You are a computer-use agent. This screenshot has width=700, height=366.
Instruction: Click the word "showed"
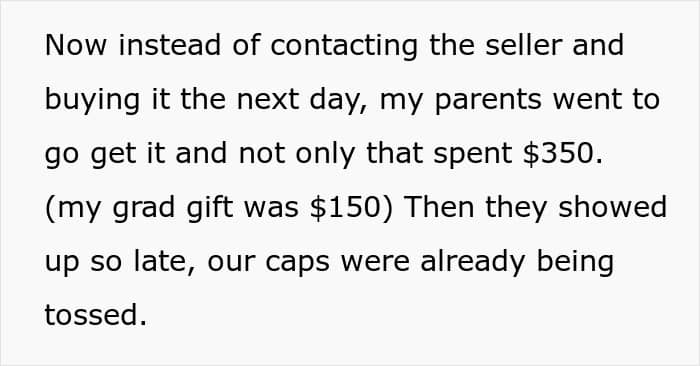pos(612,207)
